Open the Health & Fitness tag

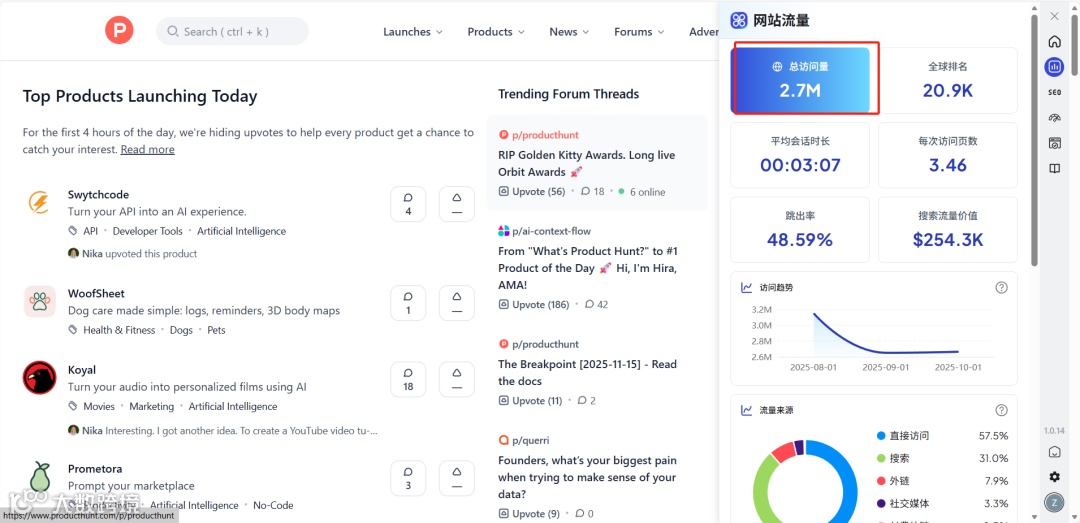(119, 330)
